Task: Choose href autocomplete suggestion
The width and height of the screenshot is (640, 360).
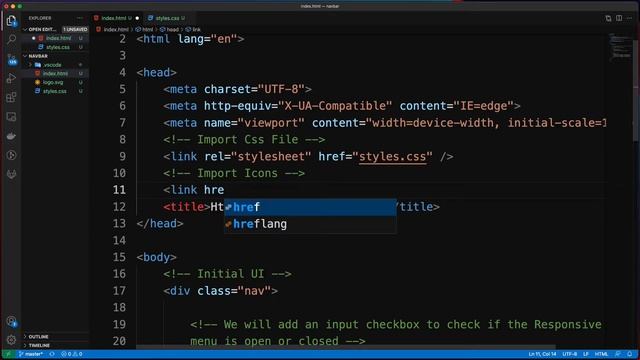Action: [310, 207]
